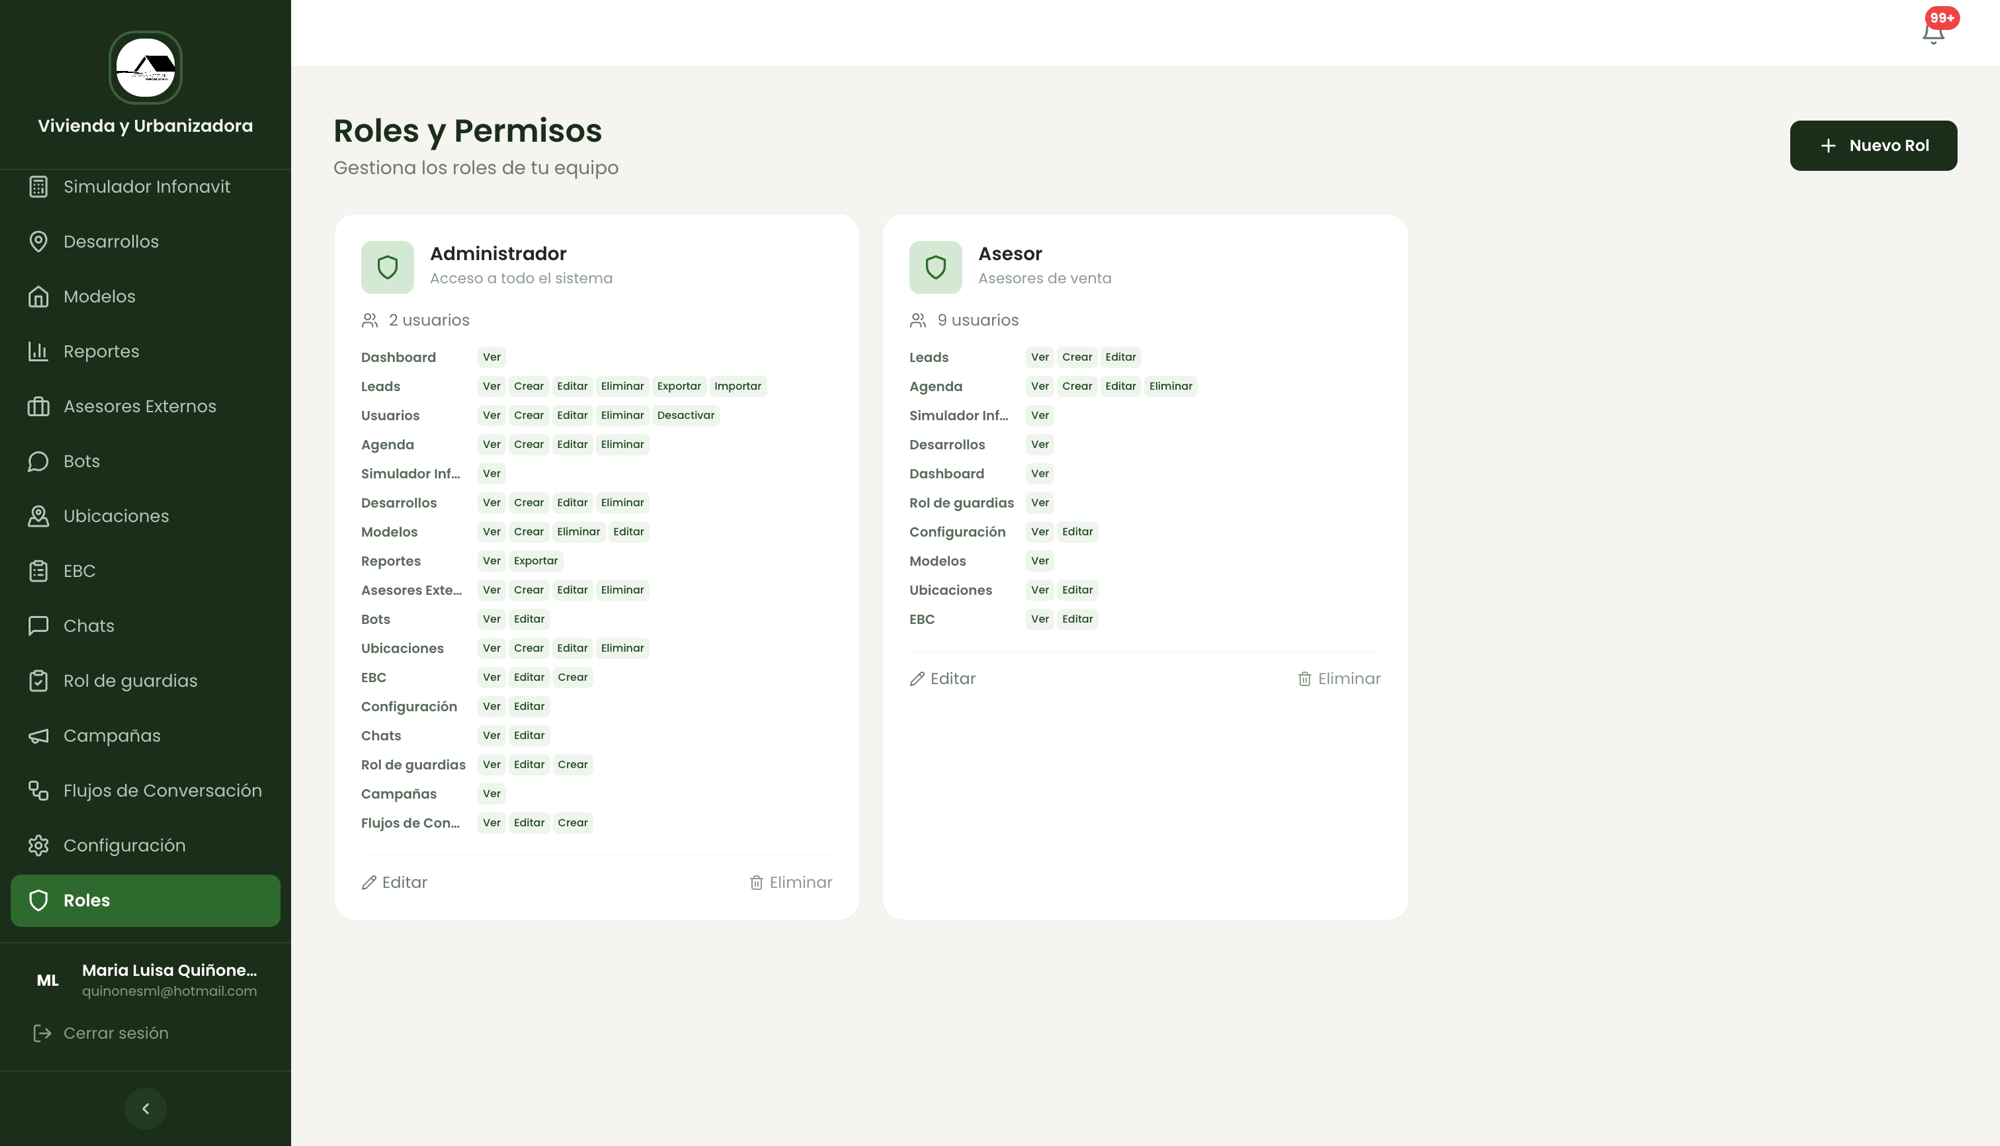Open Campañas using its megaphone icon
This screenshot has width=2000, height=1146.
pyautogui.click(x=38, y=736)
